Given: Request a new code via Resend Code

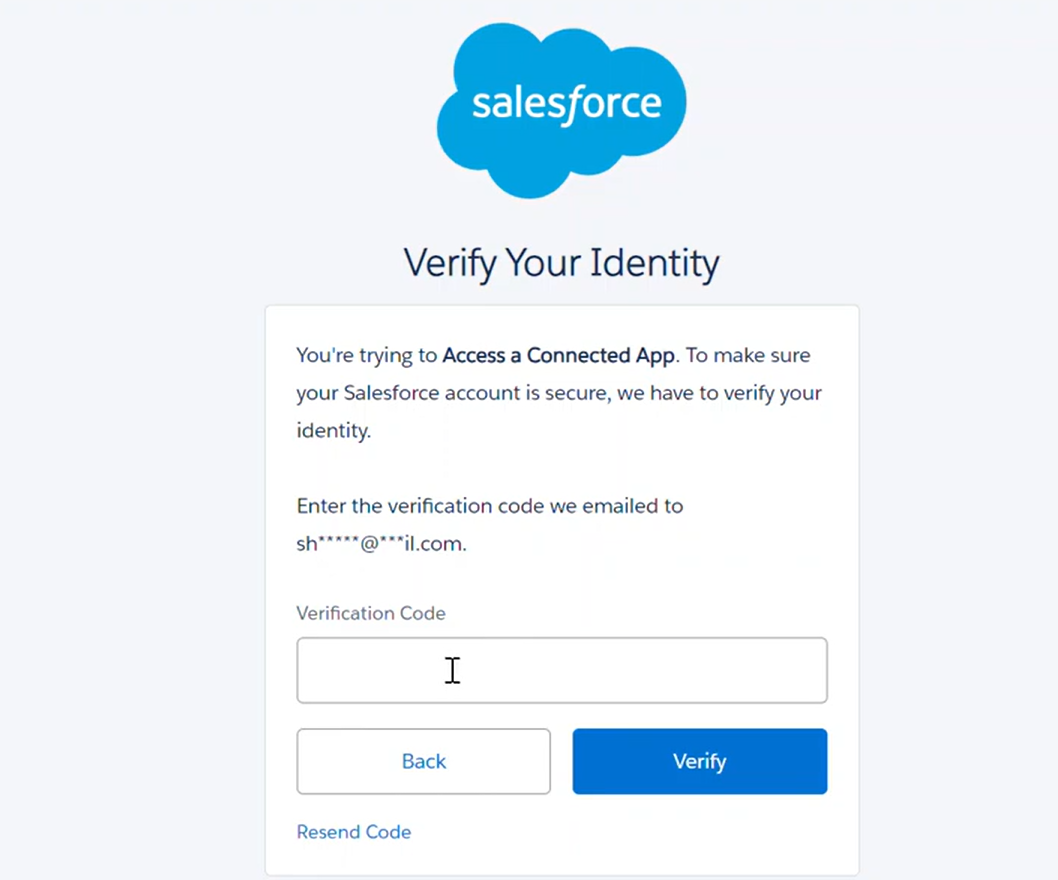Looking at the screenshot, I should point(354,832).
